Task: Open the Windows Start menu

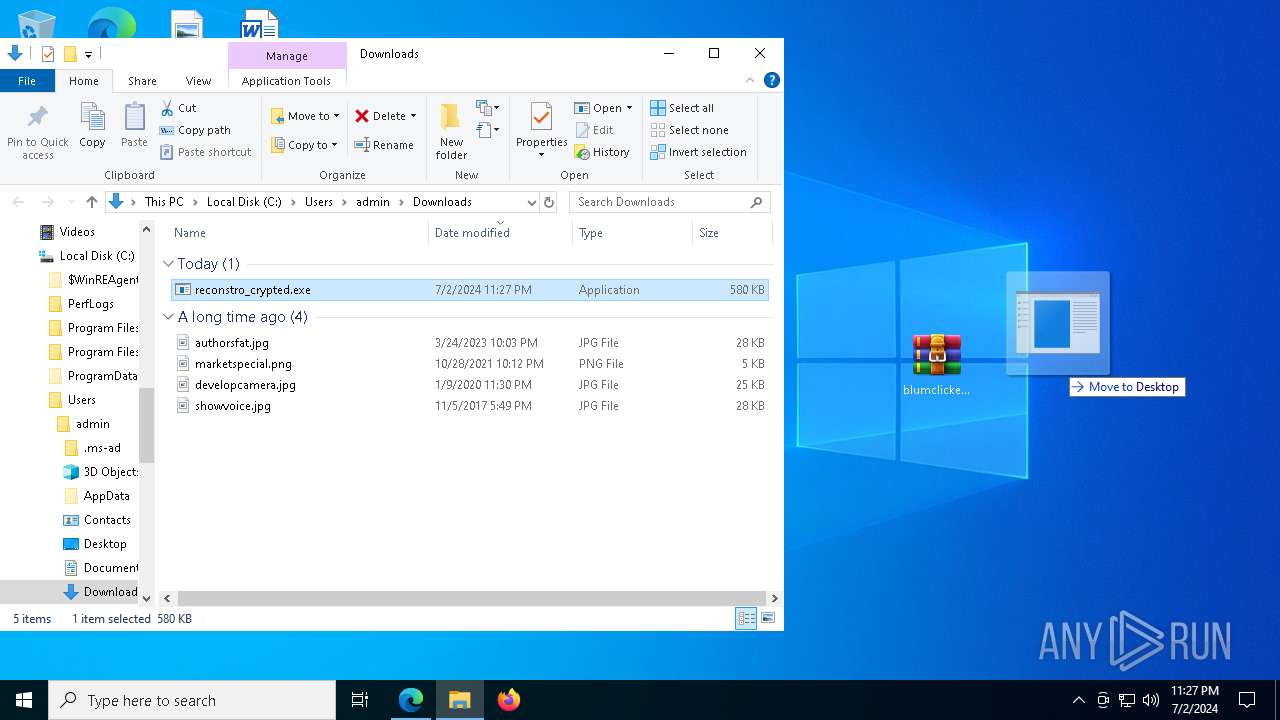Action: [24, 700]
